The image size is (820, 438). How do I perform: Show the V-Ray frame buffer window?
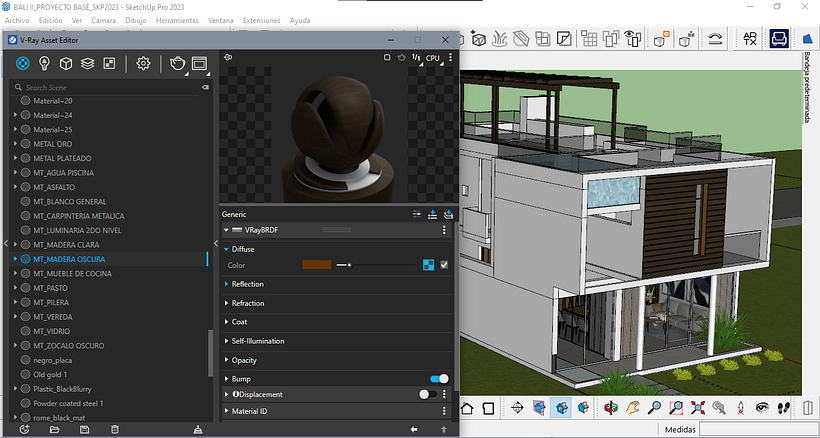click(199, 63)
